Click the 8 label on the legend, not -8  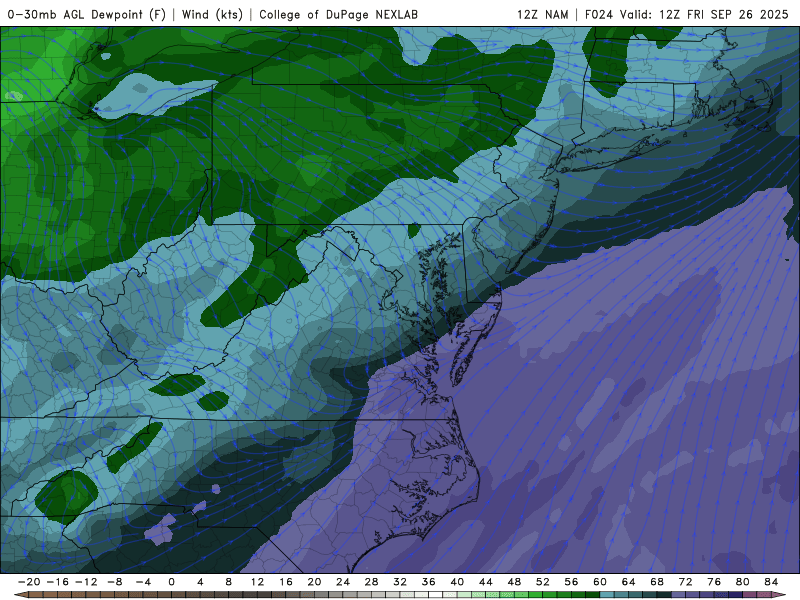pos(229,582)
